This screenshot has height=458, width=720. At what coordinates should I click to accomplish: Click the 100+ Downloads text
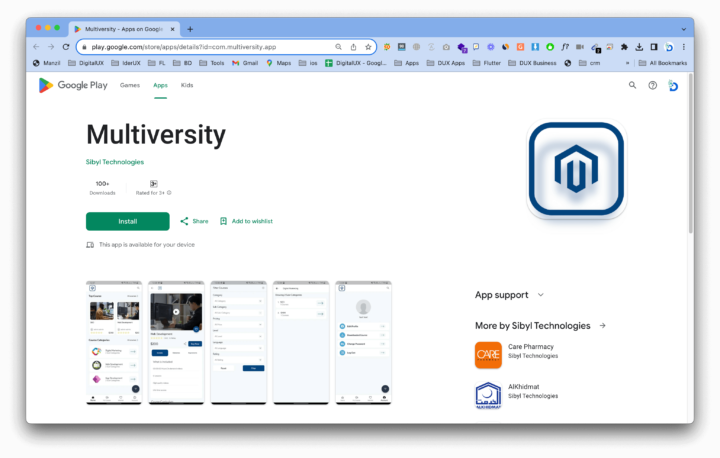pos(102,188)
